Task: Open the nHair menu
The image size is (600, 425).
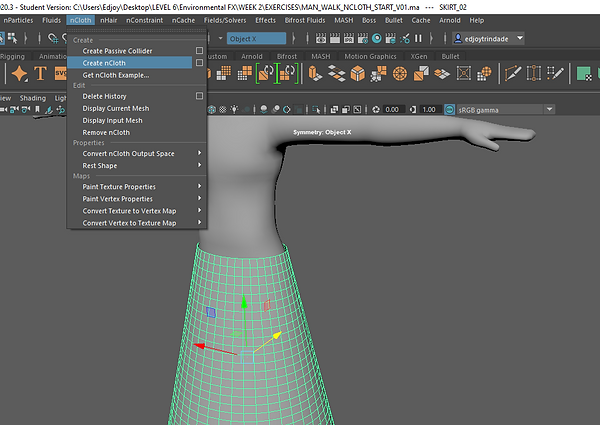Action: tap(109, 20)
